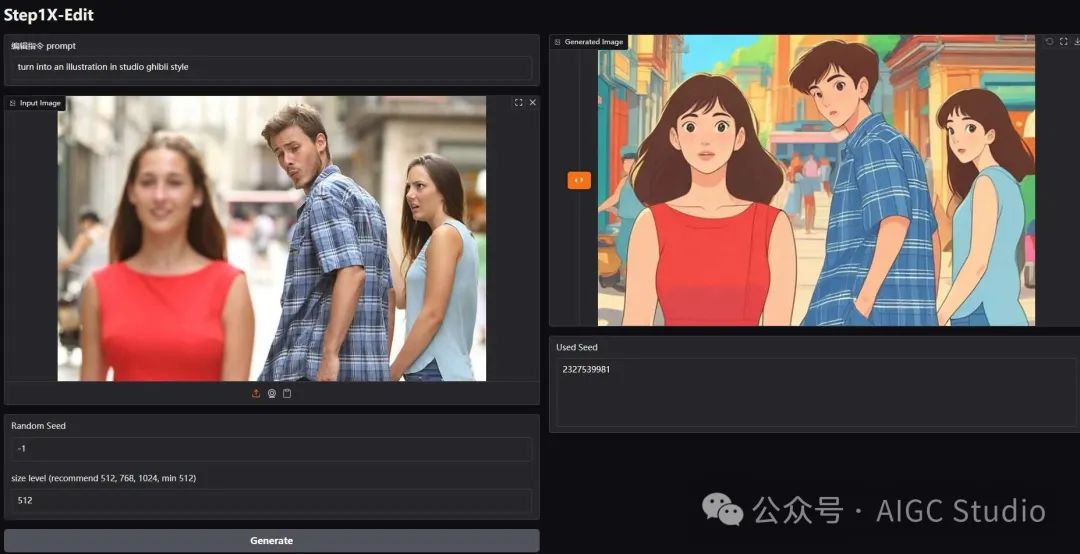The width and height of the screenshot is (1080, 554).
Task: Expand the input image to fullscreen
Action: pos(518,103)
